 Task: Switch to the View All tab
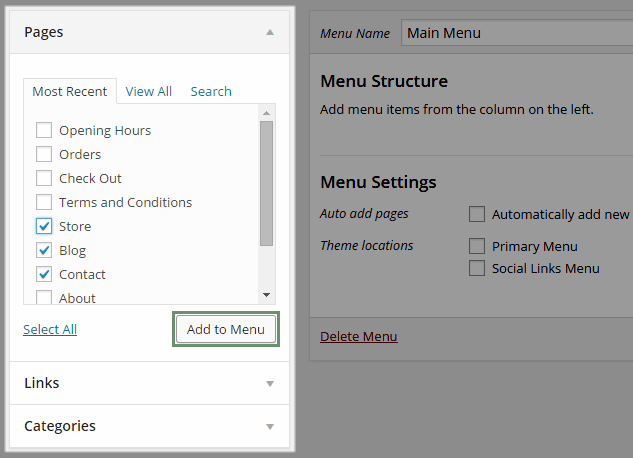click(x=149, y=92)
